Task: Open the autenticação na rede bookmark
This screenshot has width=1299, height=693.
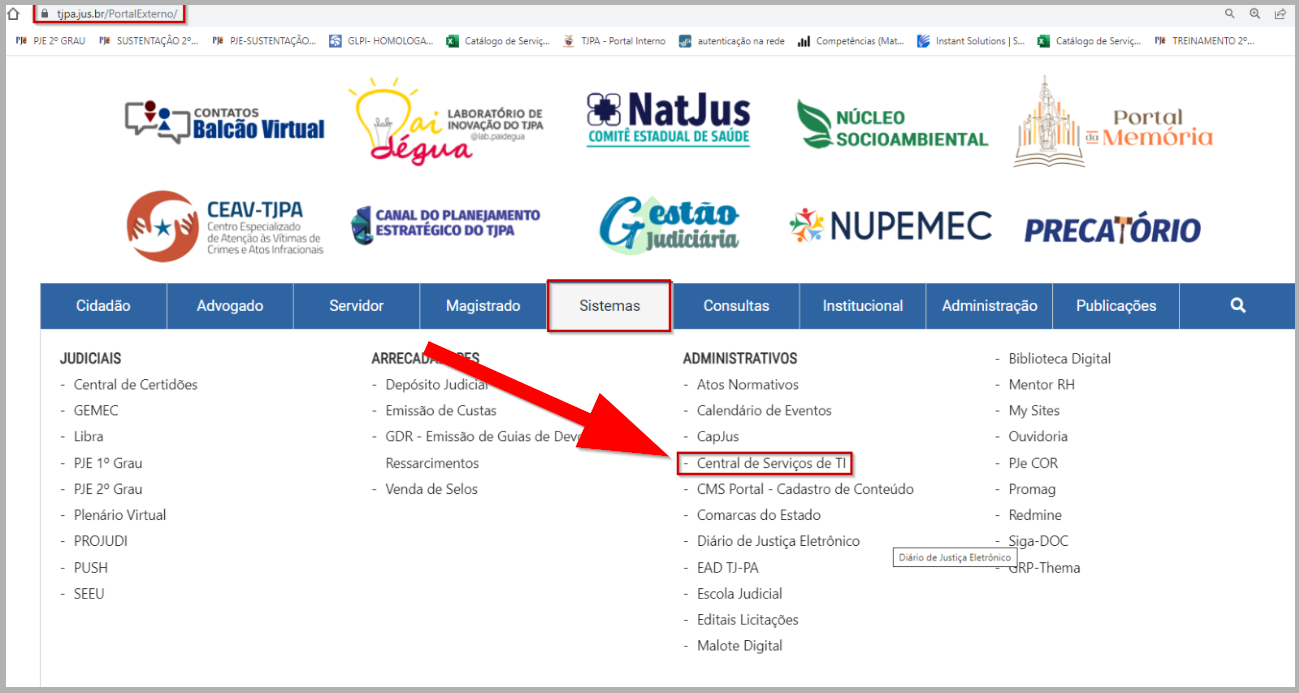Action: click(731, 41)
